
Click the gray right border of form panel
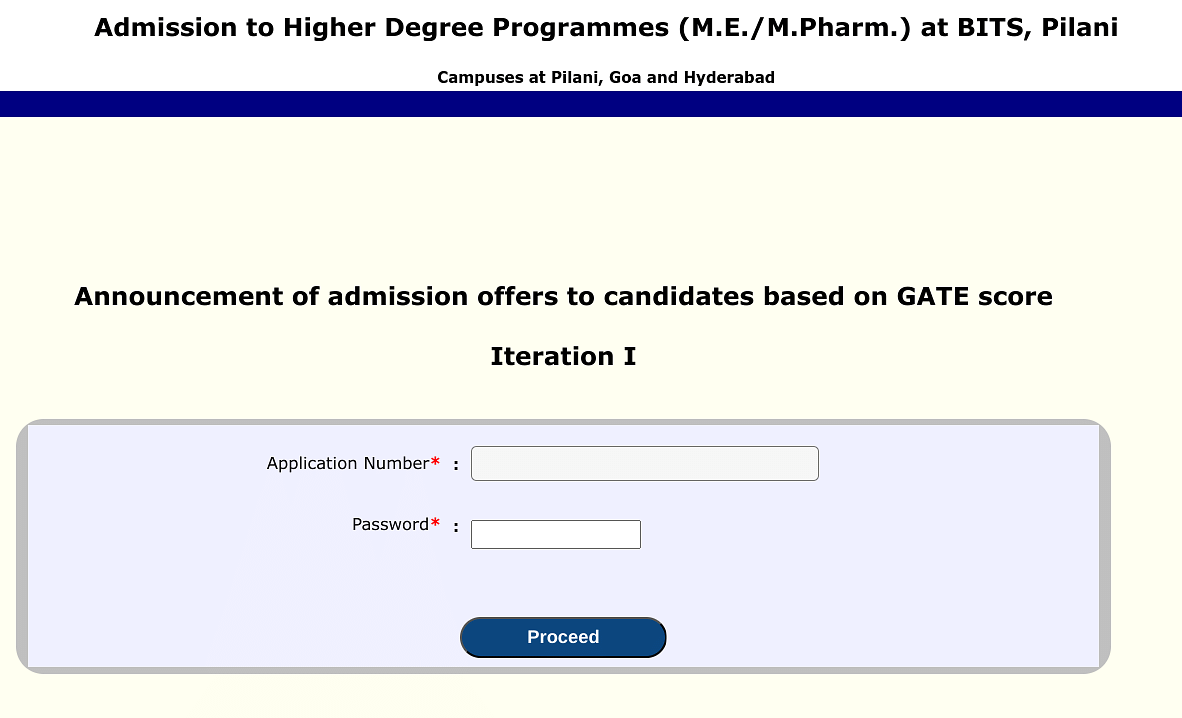pos(1104,546)
